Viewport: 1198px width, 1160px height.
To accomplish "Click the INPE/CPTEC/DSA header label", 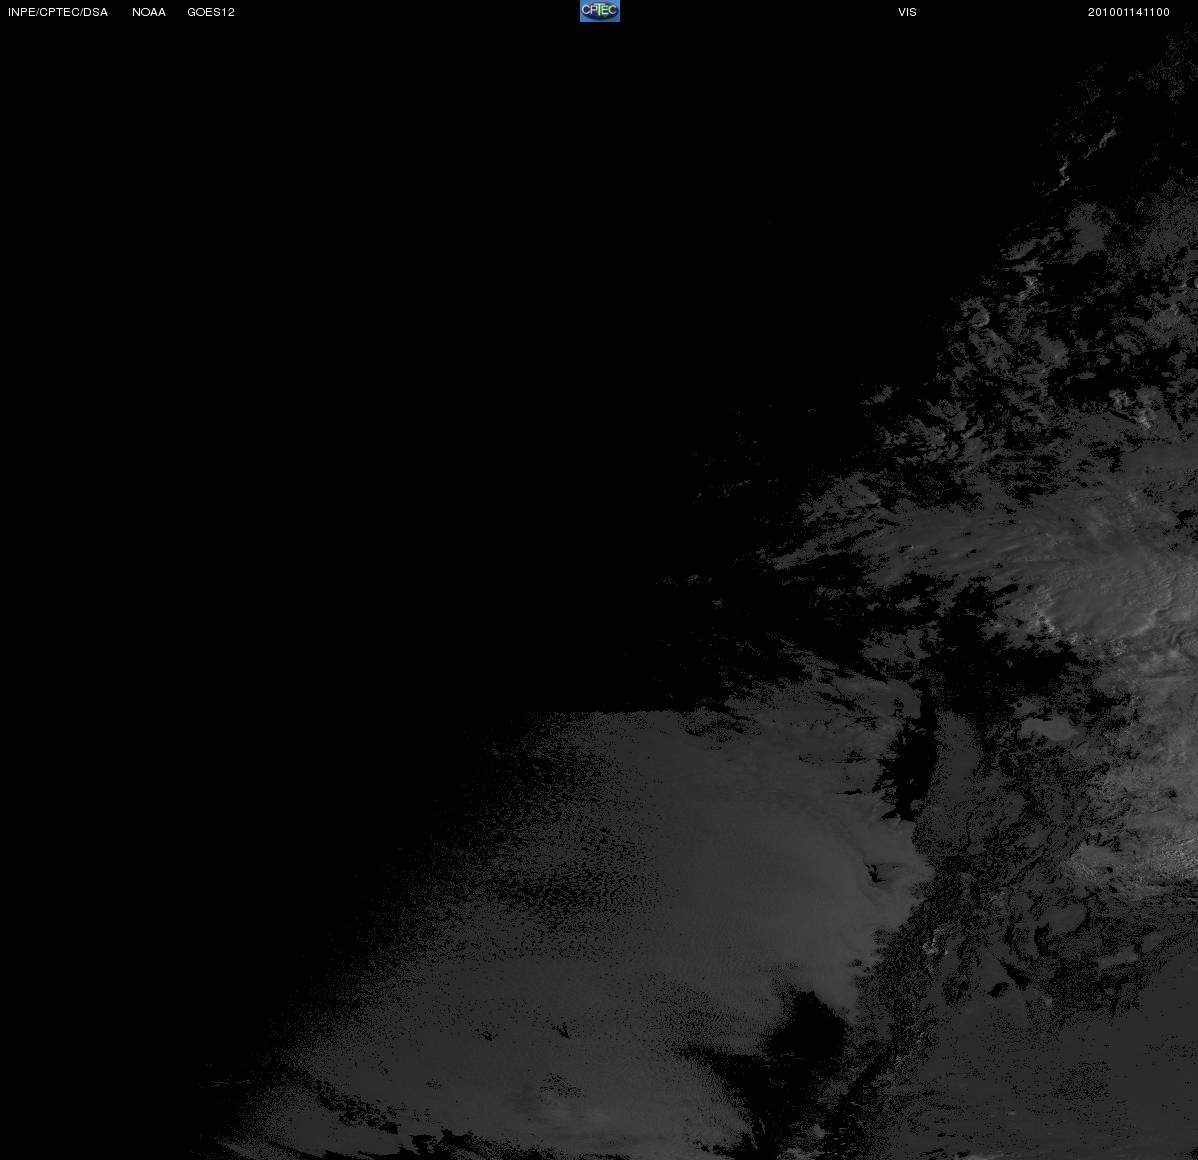I will (x=58, y=12).
